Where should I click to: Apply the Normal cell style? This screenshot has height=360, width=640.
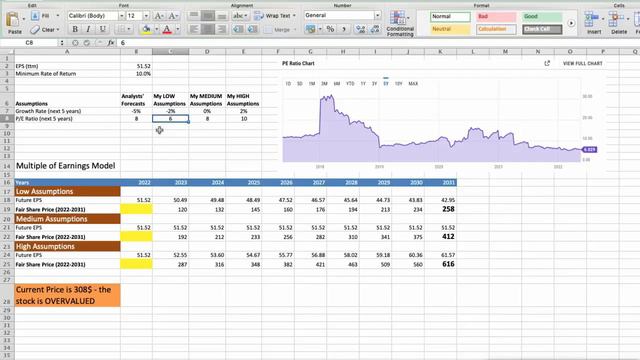tap(450, 17)
